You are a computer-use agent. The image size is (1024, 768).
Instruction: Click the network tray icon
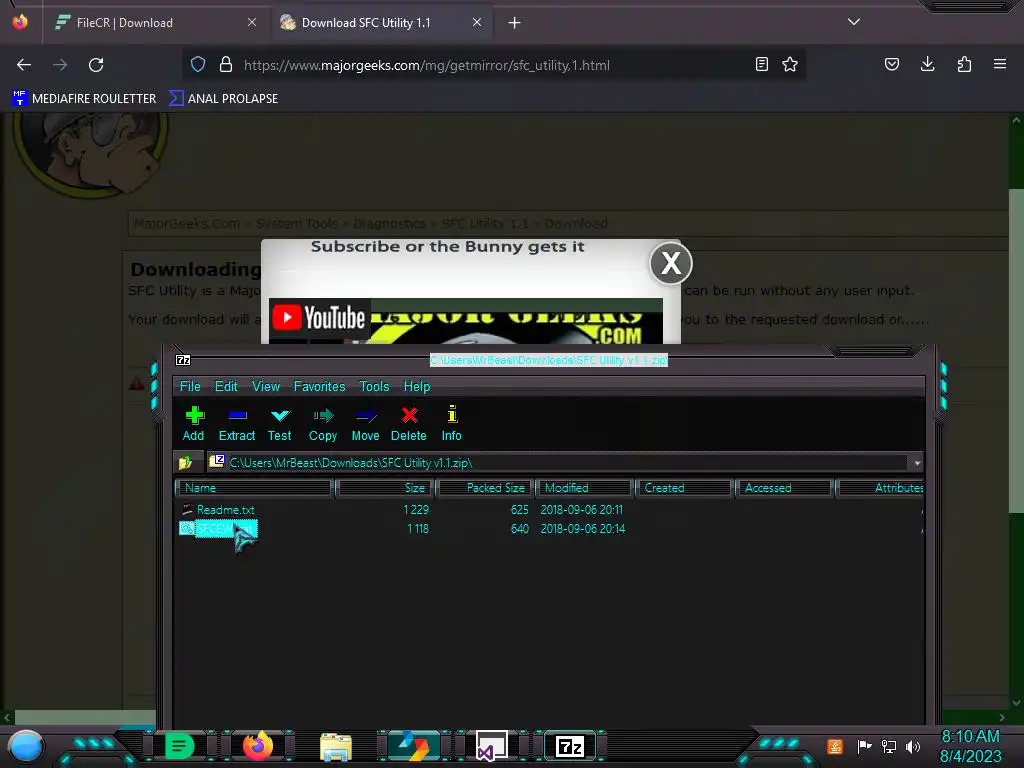pos(889,746)
